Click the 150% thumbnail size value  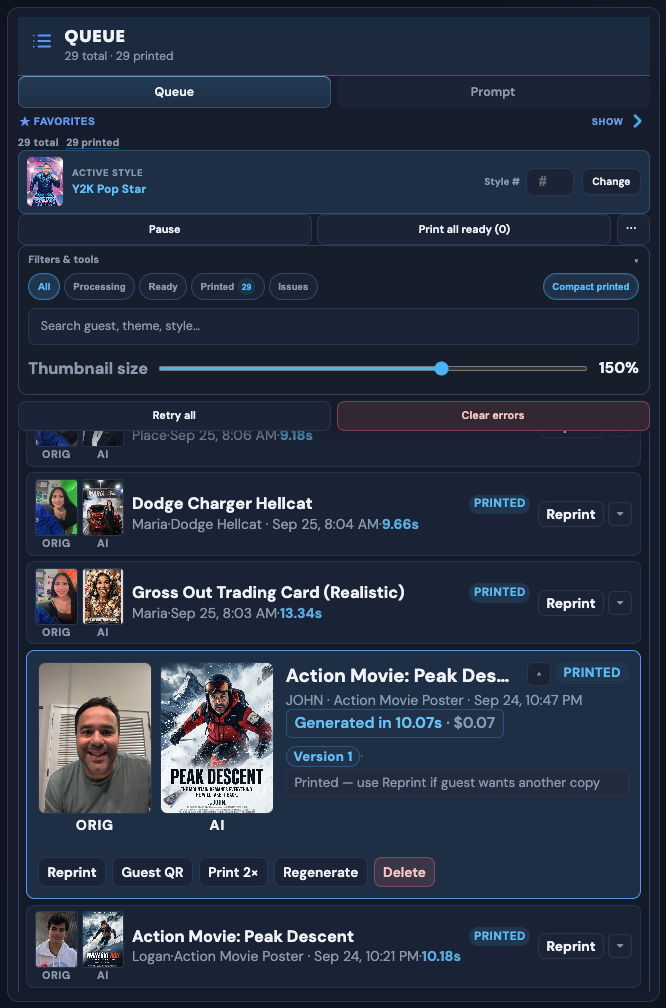click(618, 368)
